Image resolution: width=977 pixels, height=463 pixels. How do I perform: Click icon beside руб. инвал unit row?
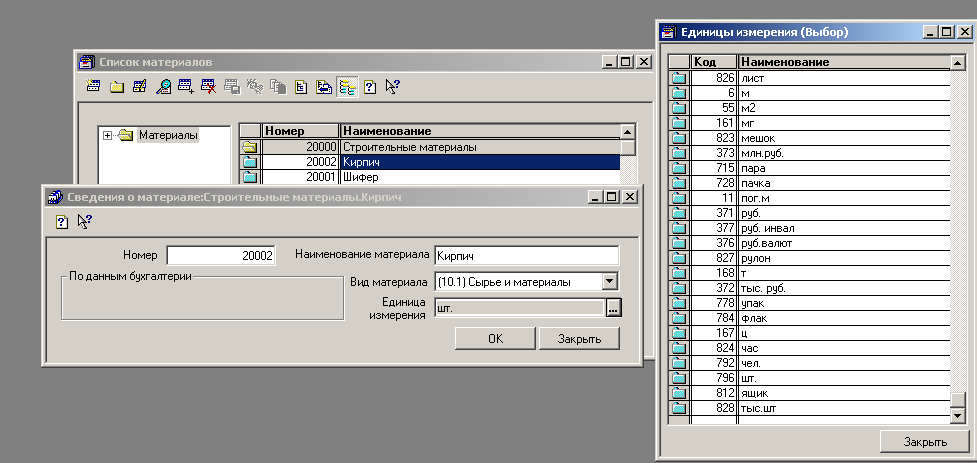[679, 228]
